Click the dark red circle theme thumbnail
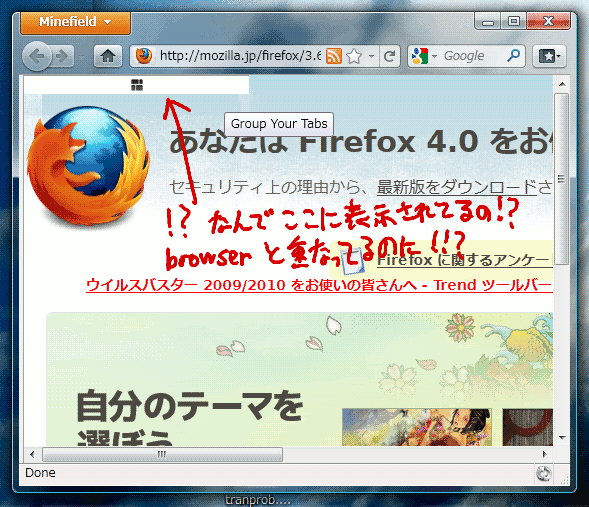The image size is (589, 507). point(528,427)
